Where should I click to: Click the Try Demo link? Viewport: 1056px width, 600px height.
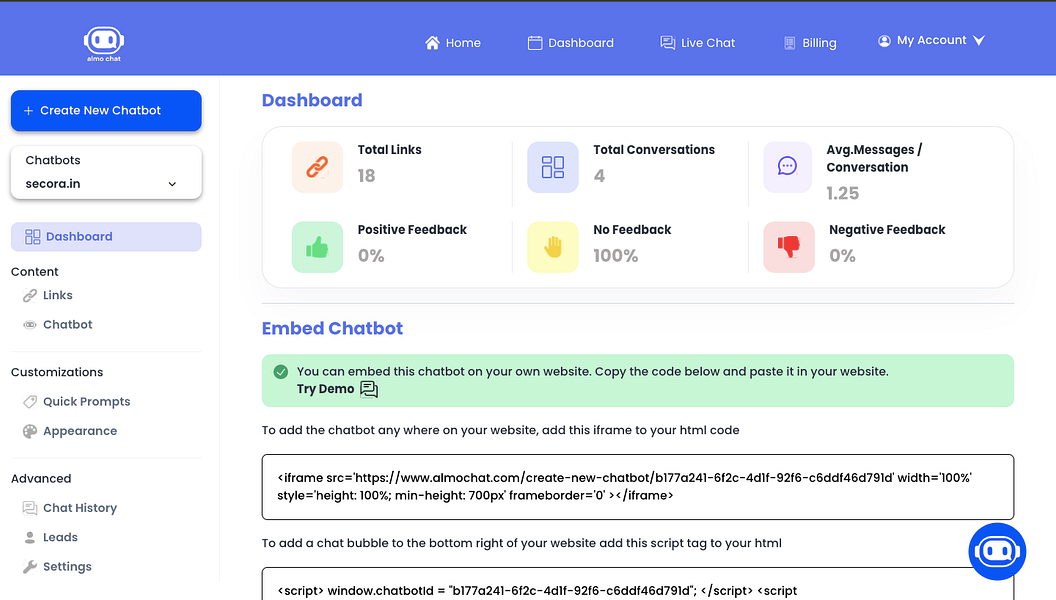(325, 389)
